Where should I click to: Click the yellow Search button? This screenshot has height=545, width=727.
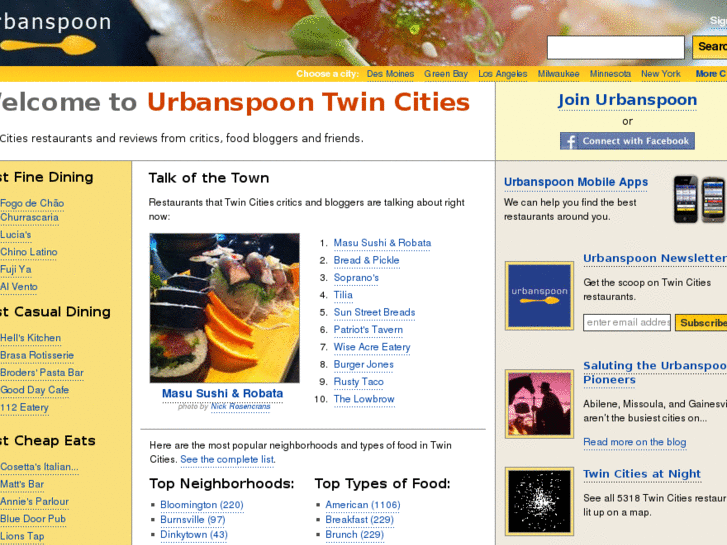[709, 47]
